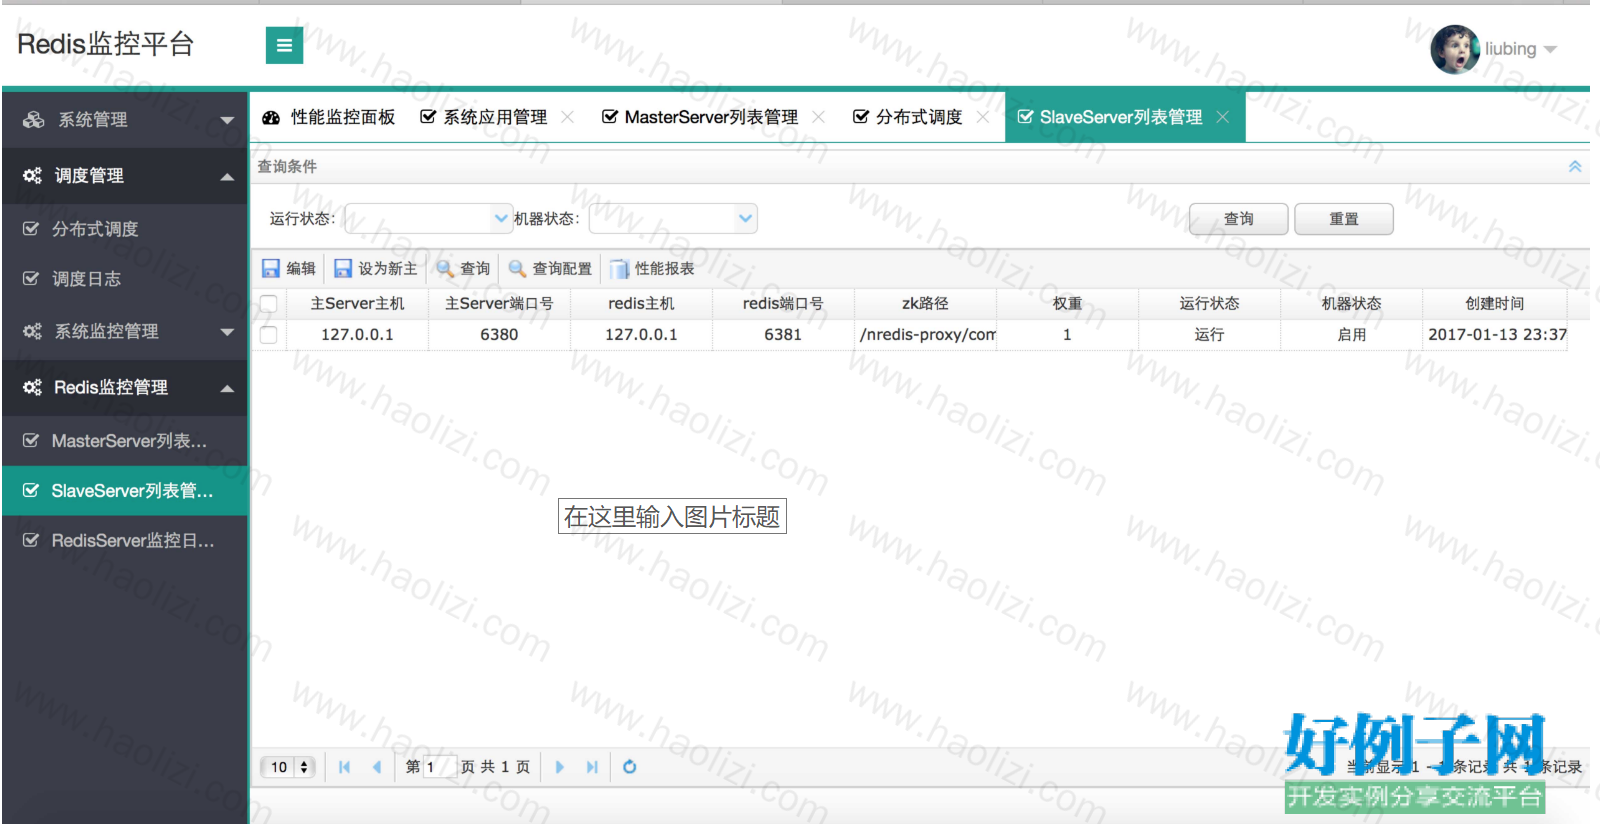1600x824 pixels.
Task: Open RedisServer监控日志 in the sidebar
Action: [x=125, y=541]
